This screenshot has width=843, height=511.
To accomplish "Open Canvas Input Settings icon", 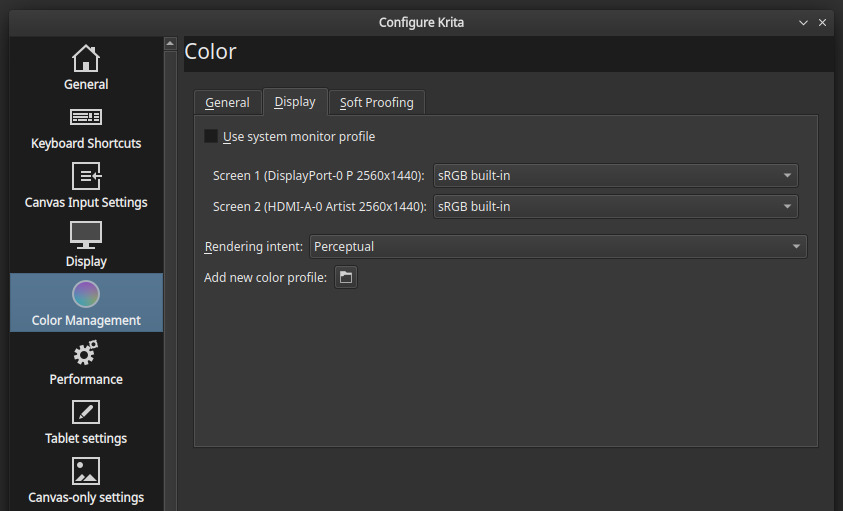I will pos(86,176).
